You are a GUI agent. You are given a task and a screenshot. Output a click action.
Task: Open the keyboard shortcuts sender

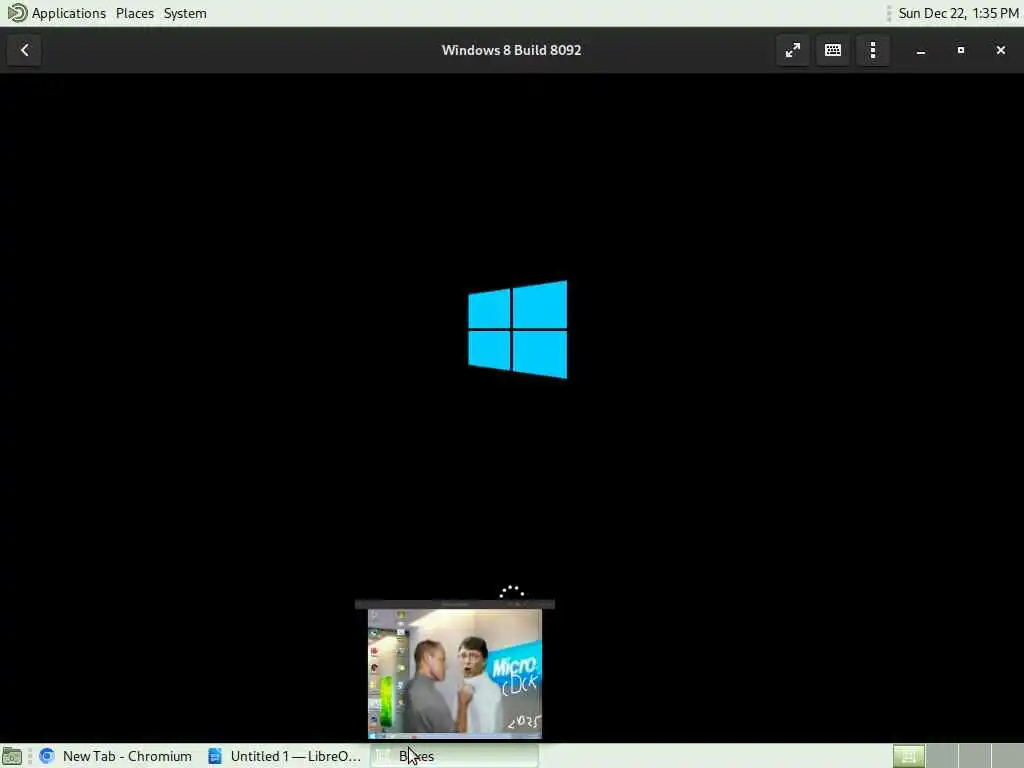833,50
